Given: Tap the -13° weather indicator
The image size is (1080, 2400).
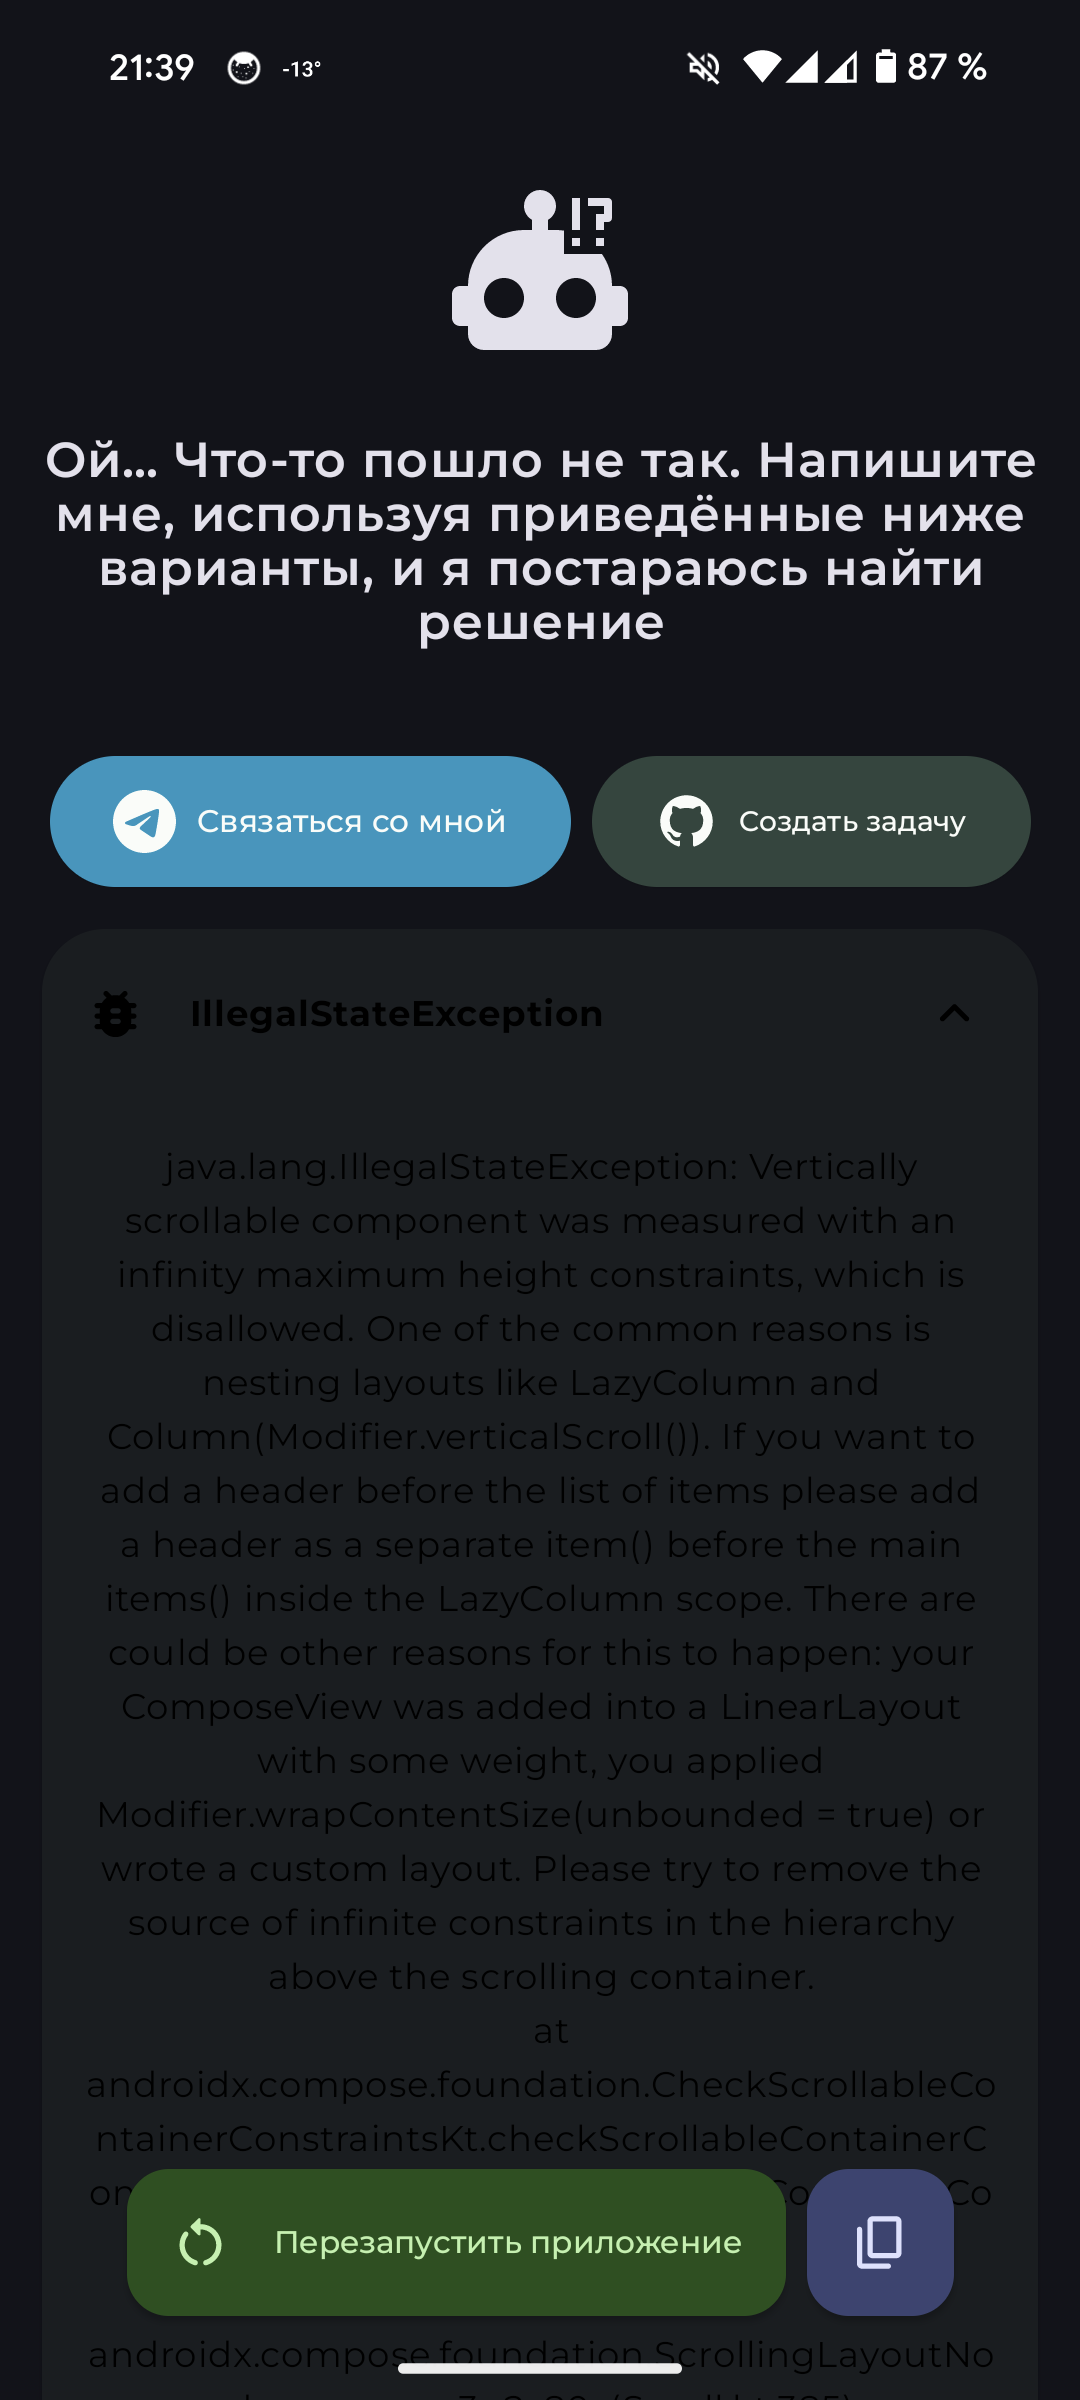Looking at the screenshot, I should pos(301,69).
